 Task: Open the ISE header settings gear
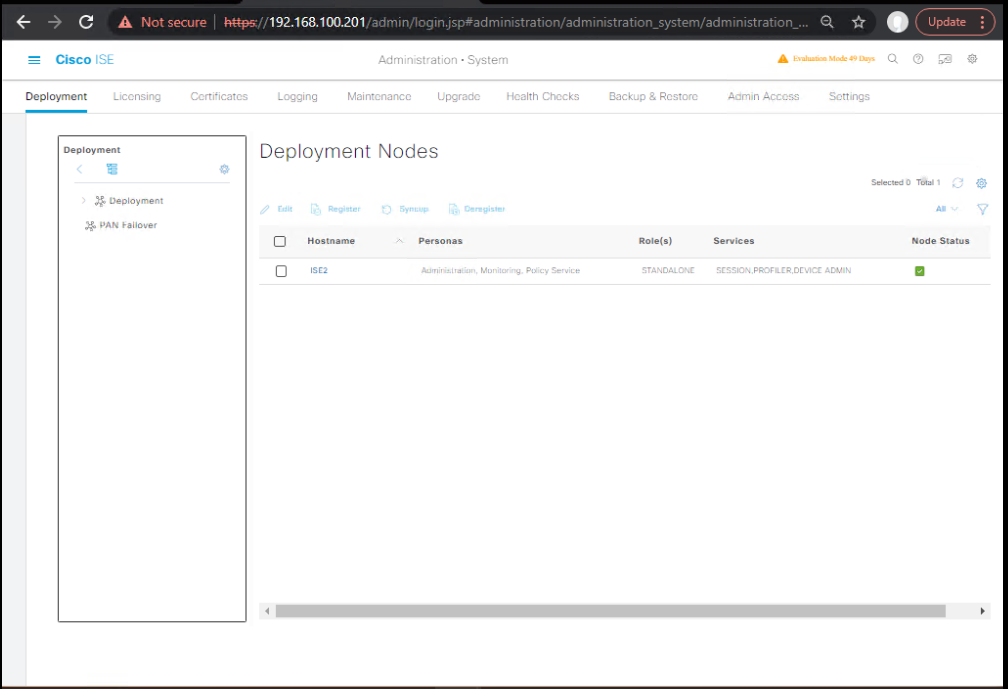point(973,59)
